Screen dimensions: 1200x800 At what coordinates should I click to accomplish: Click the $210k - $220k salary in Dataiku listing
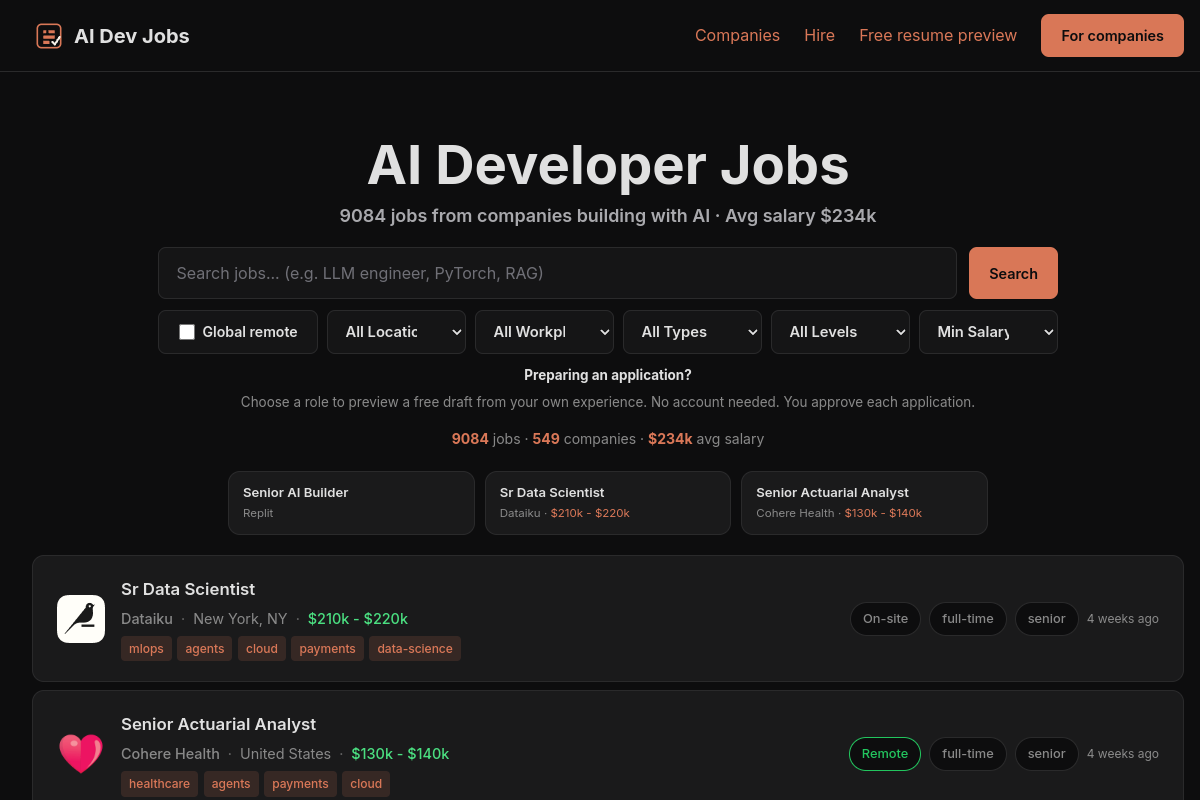coord(358,619)
